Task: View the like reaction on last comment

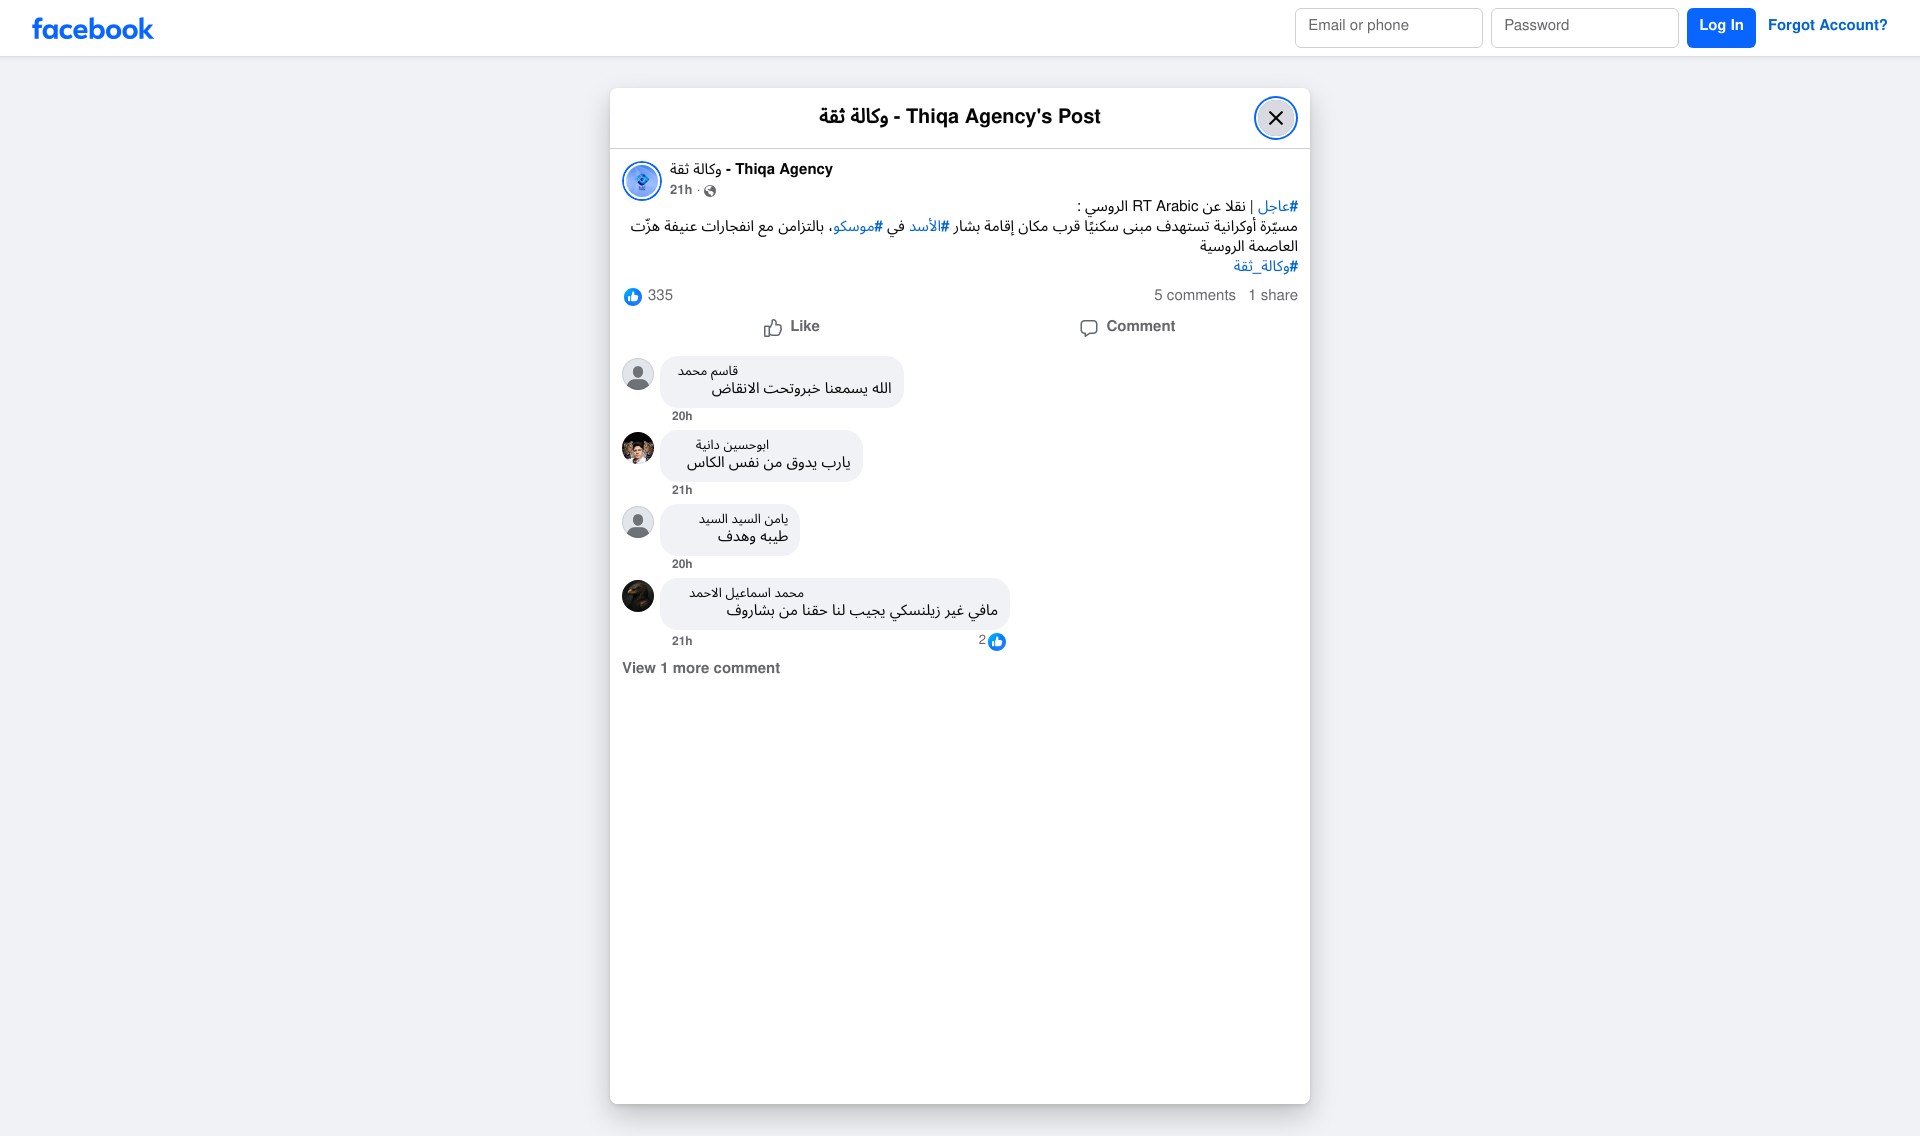Action: (x=997, y=642)
